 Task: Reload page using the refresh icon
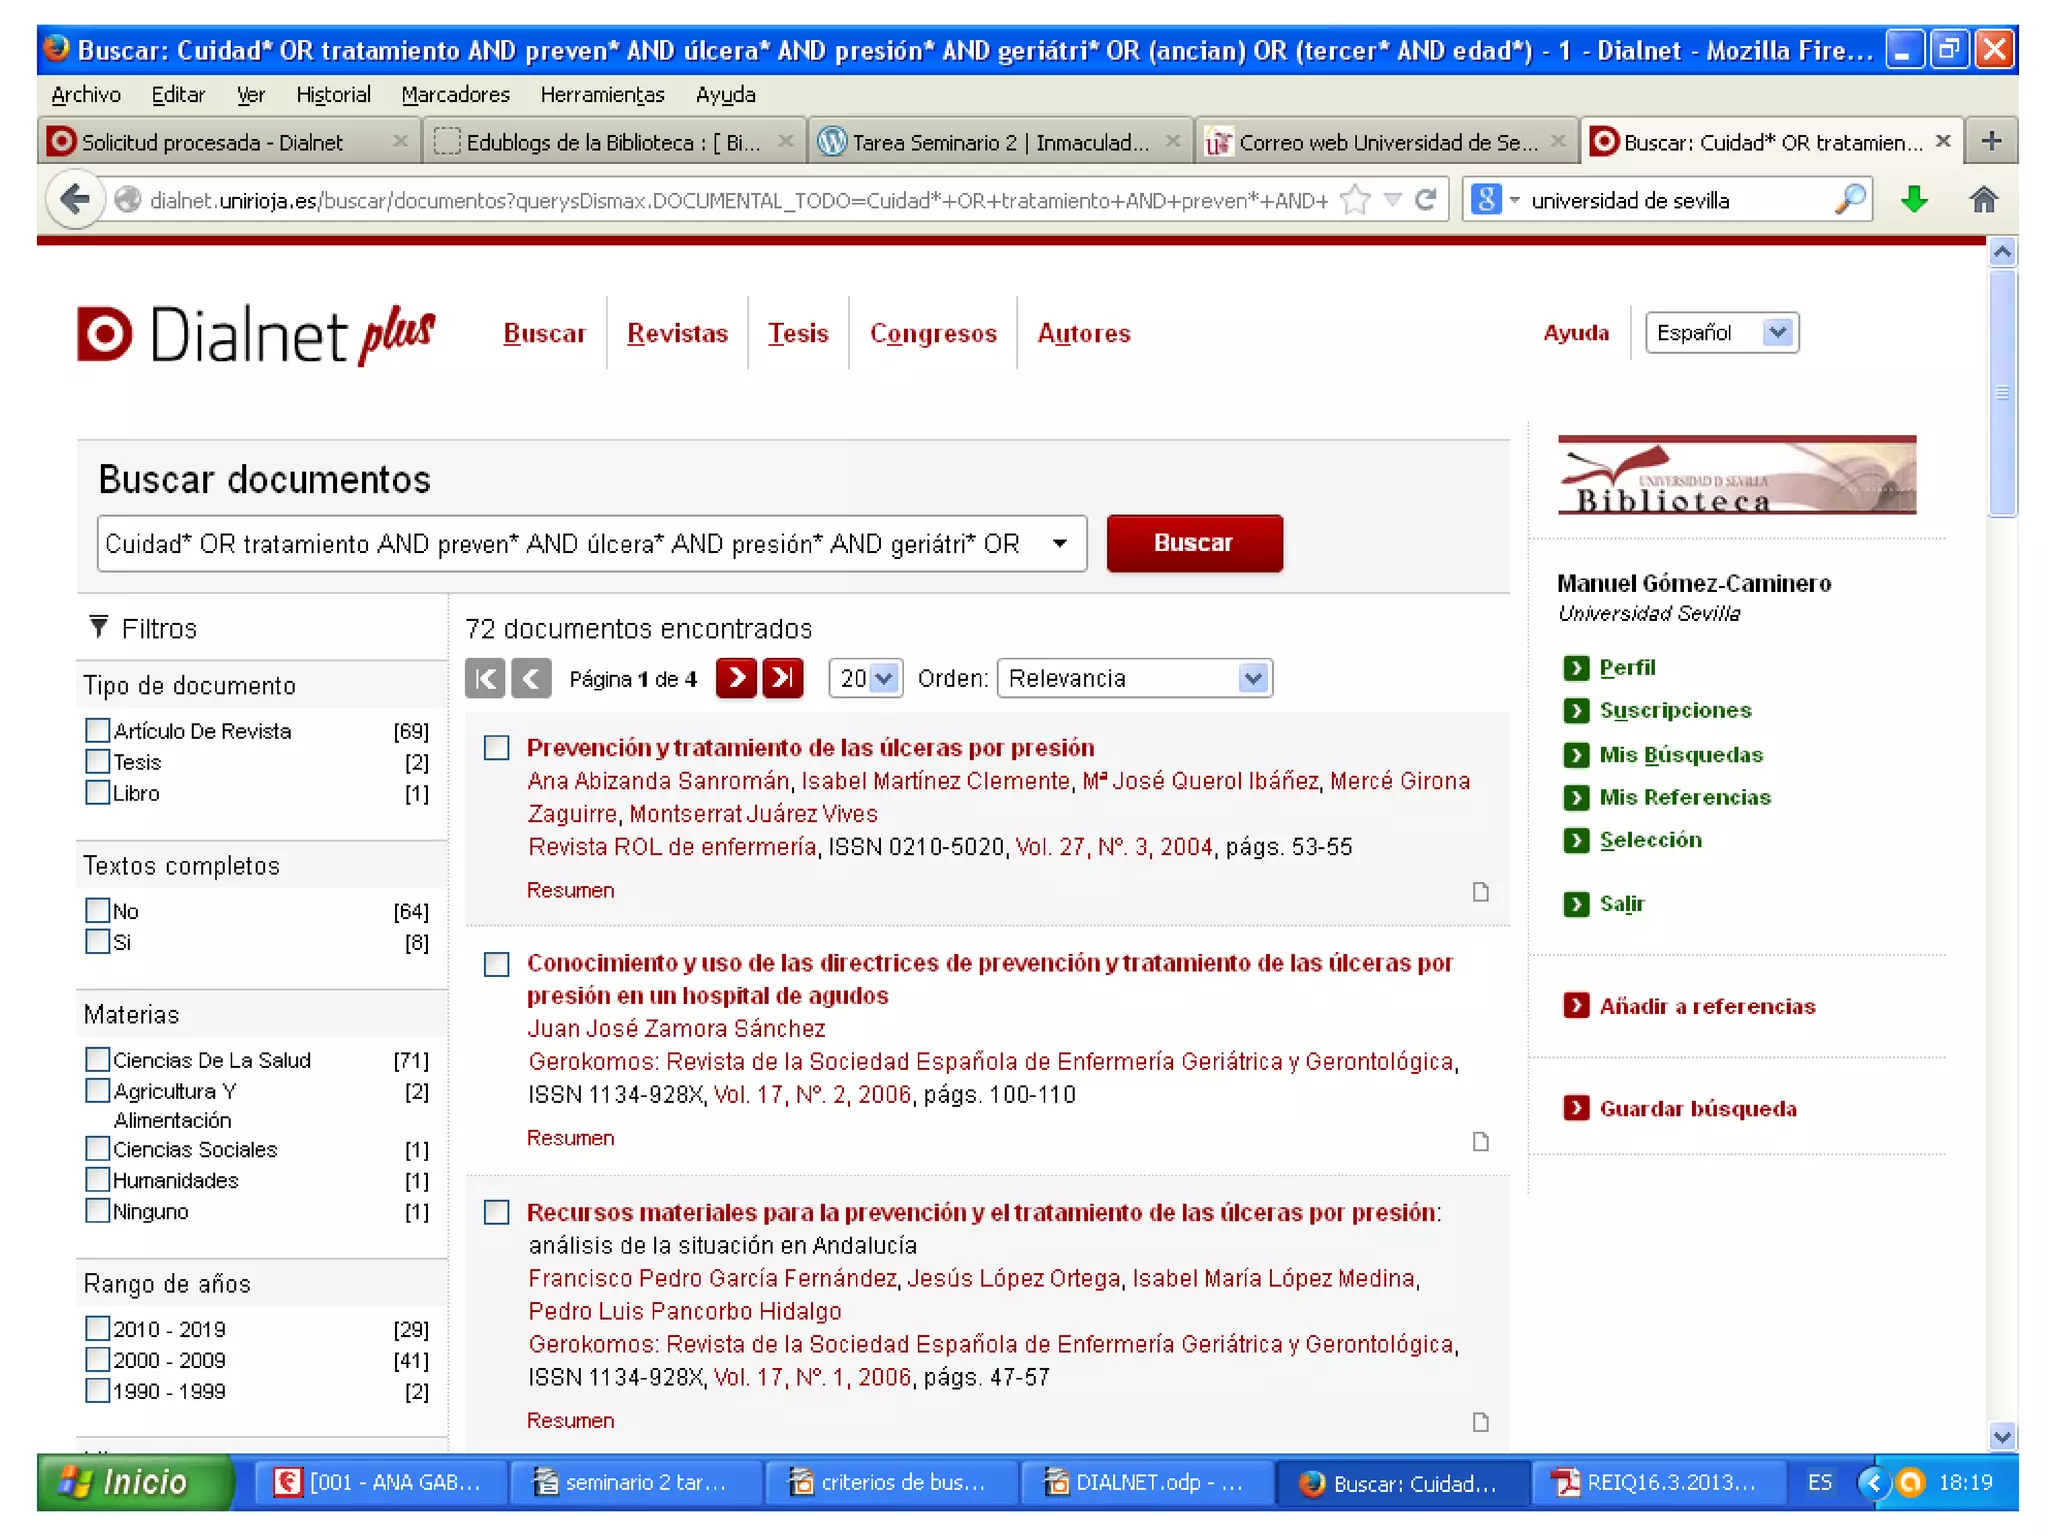1425,200
